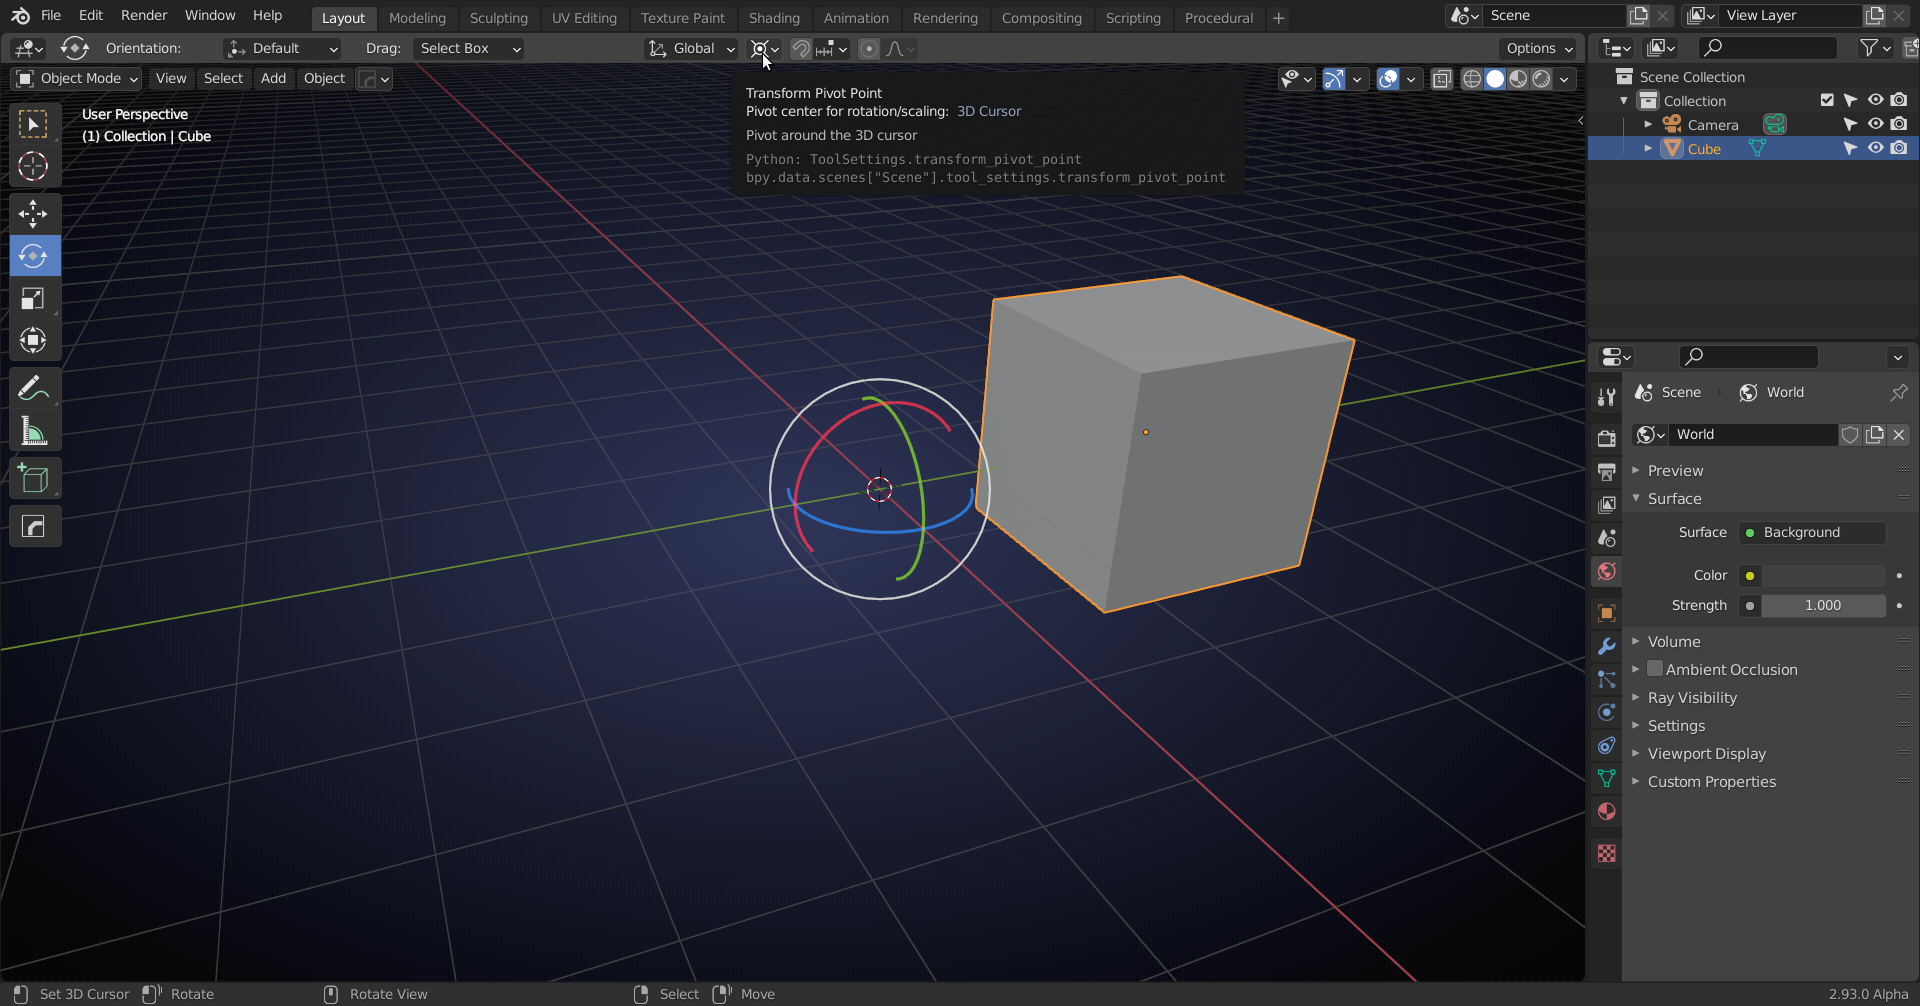Open the Render properties tab
1920x1006 pixels.
[1607, 438]
